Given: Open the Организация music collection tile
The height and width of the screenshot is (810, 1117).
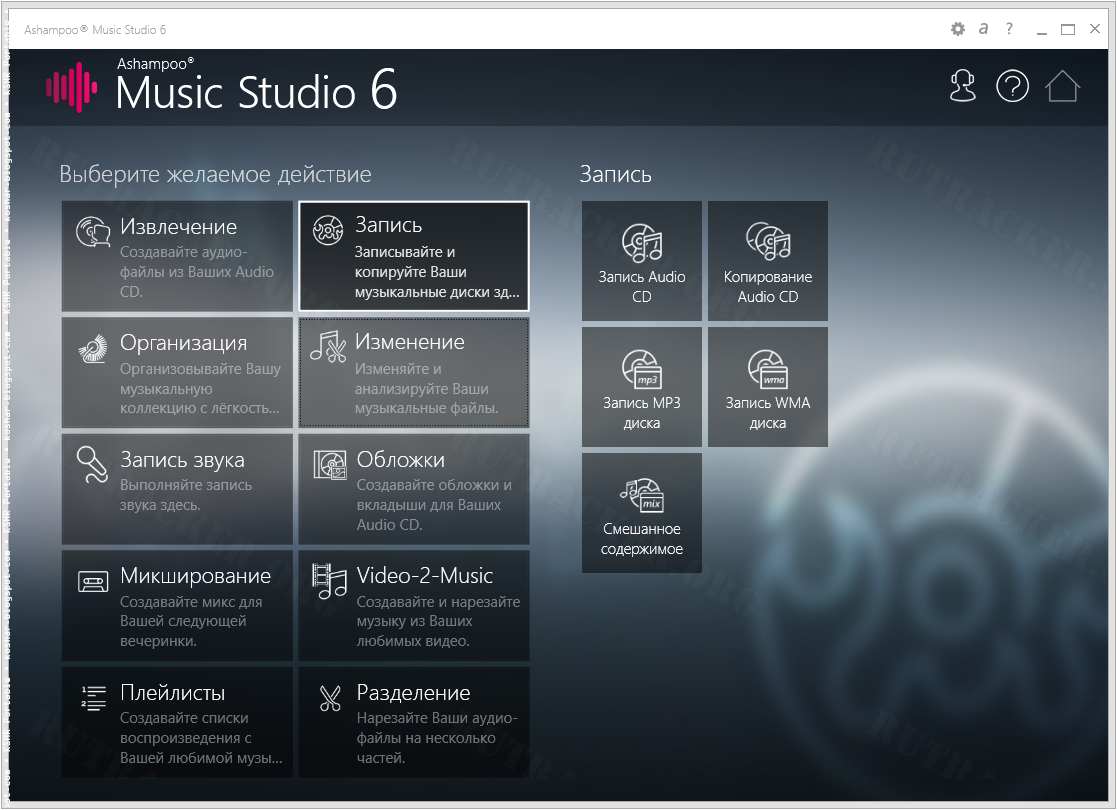Looking at the screenshot, I should tap(177, 372).
